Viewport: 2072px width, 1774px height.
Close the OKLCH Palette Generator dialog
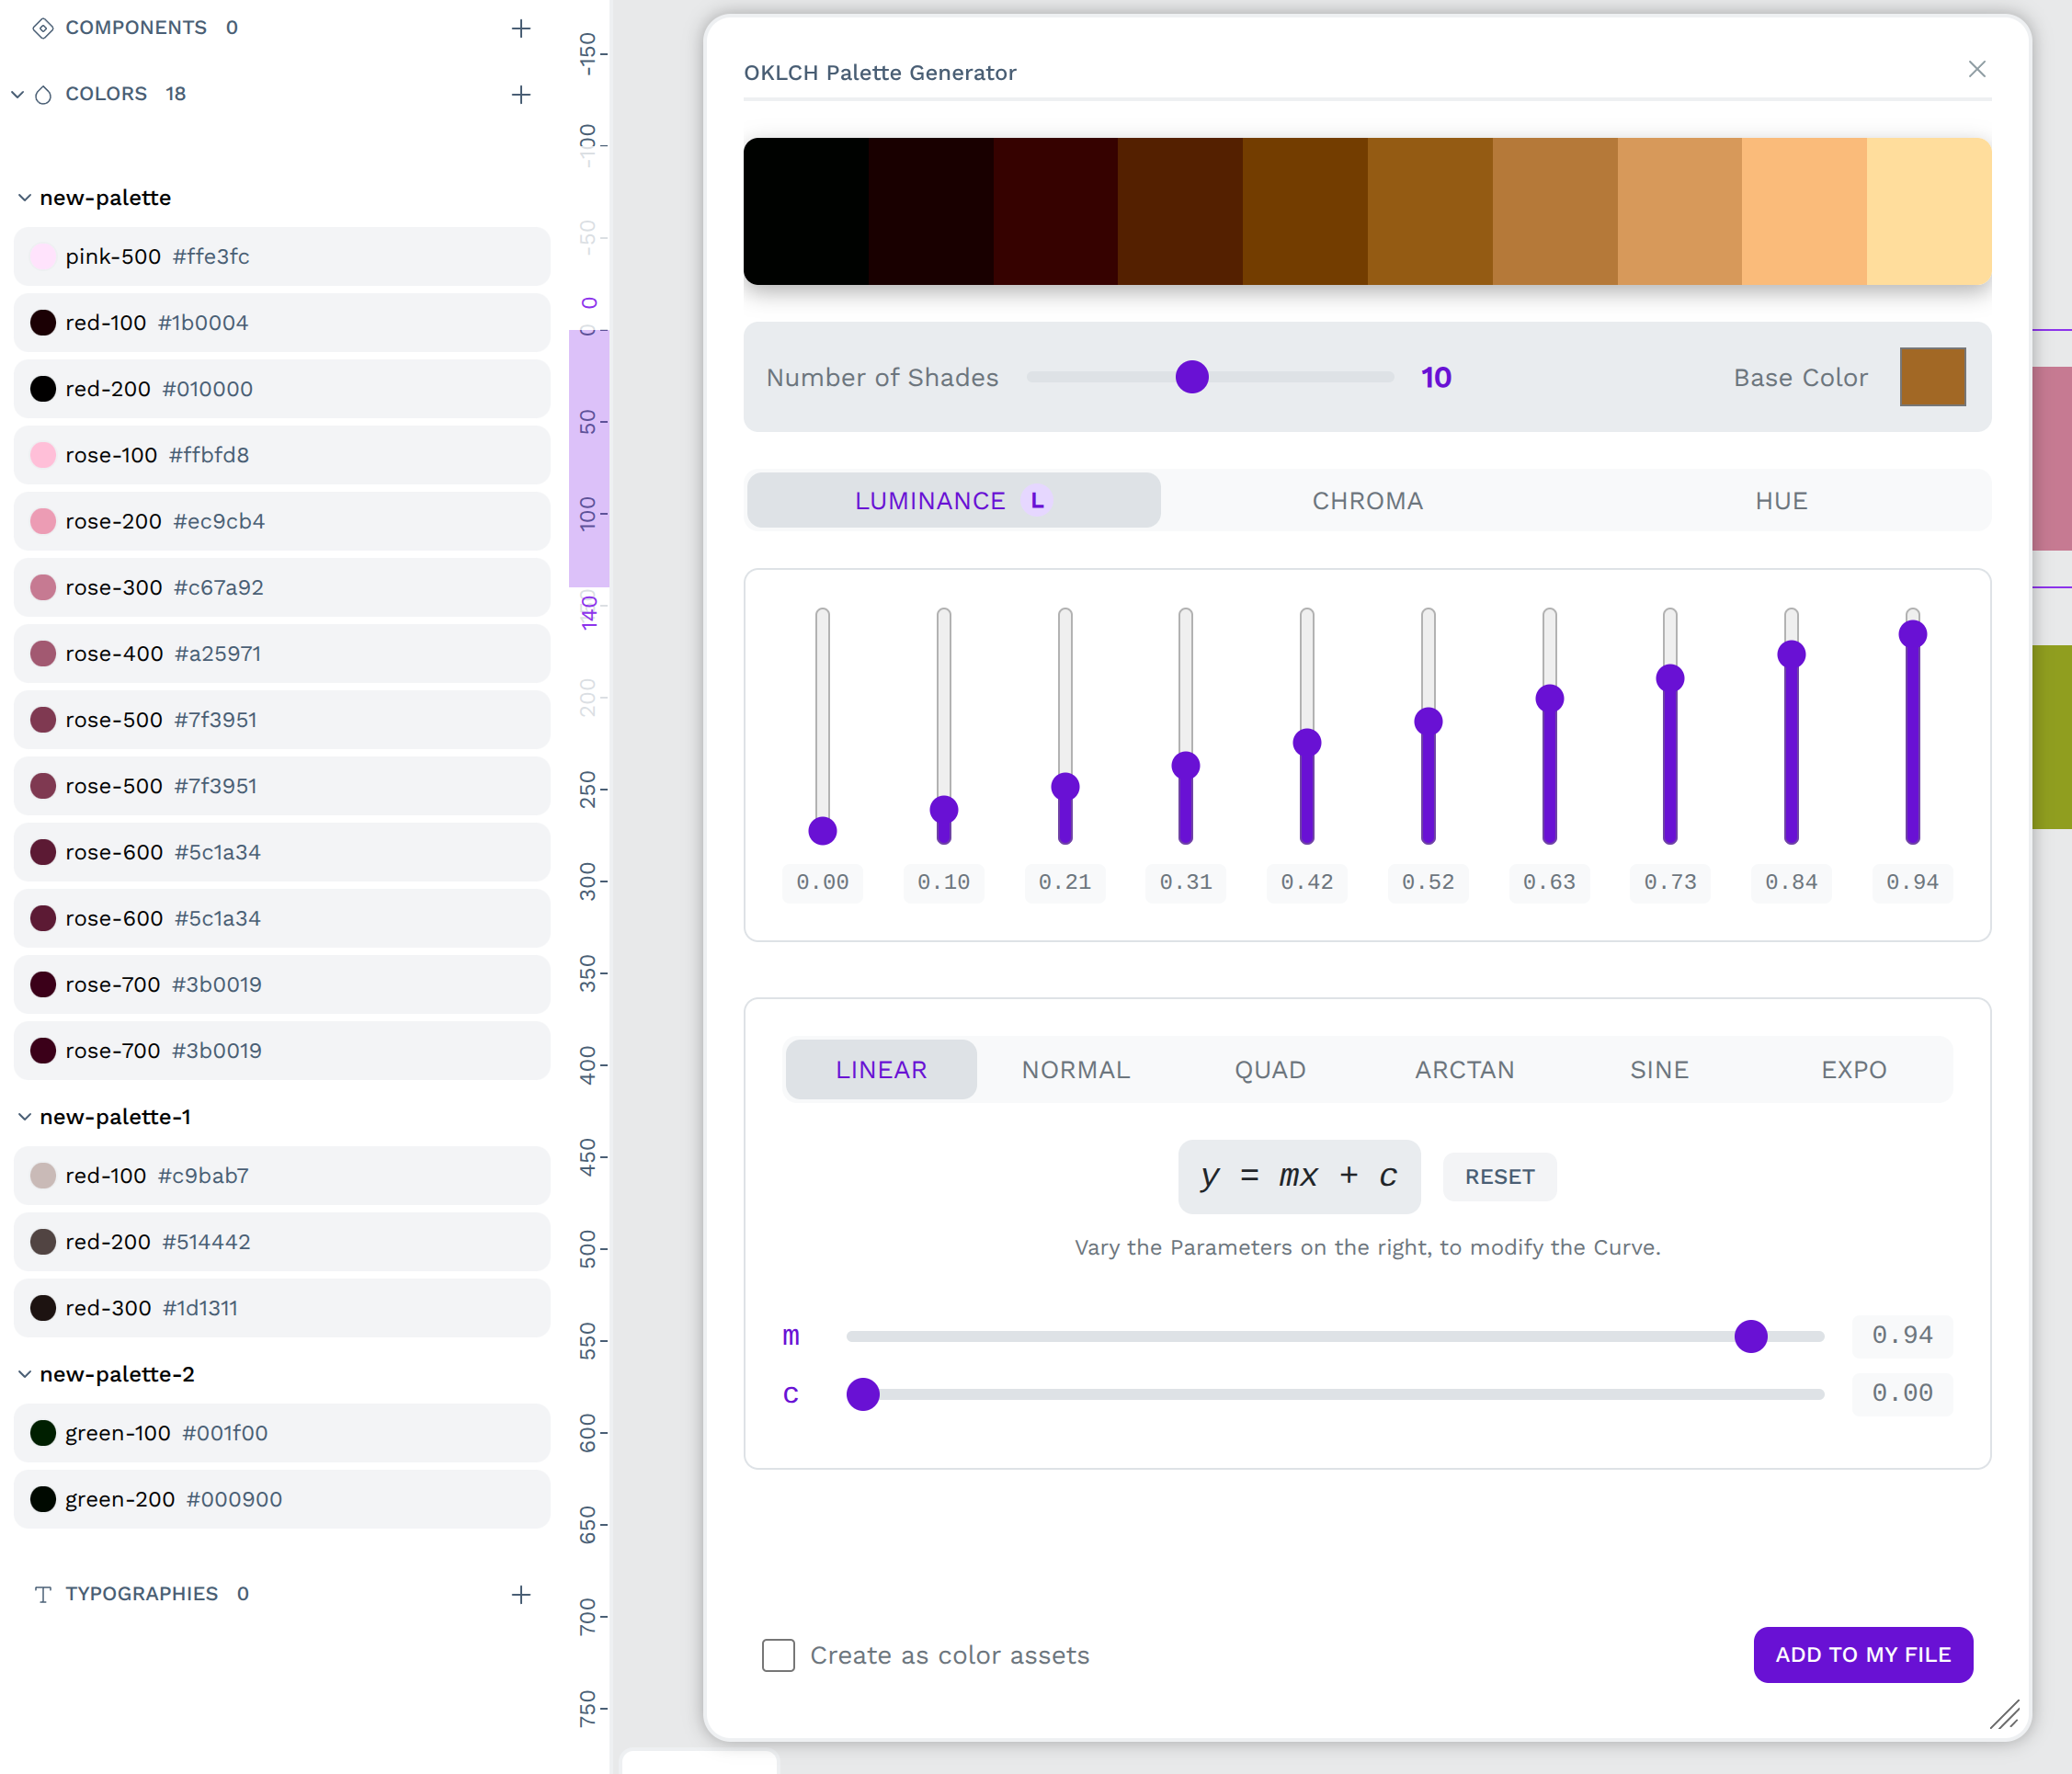(1976, 69)
